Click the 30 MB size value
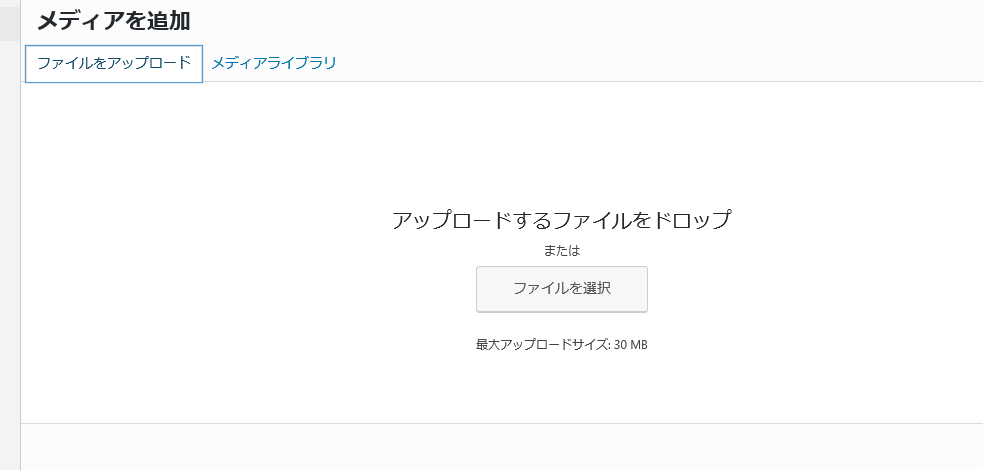 pos(631,345)
